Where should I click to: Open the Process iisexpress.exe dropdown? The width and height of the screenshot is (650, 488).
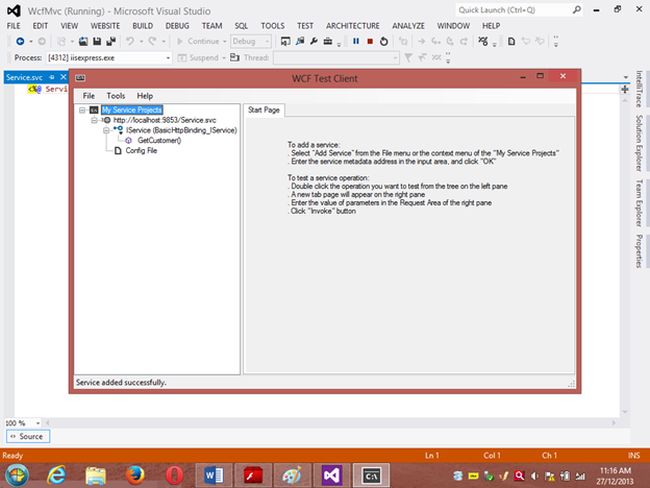(x=109, y=58)
